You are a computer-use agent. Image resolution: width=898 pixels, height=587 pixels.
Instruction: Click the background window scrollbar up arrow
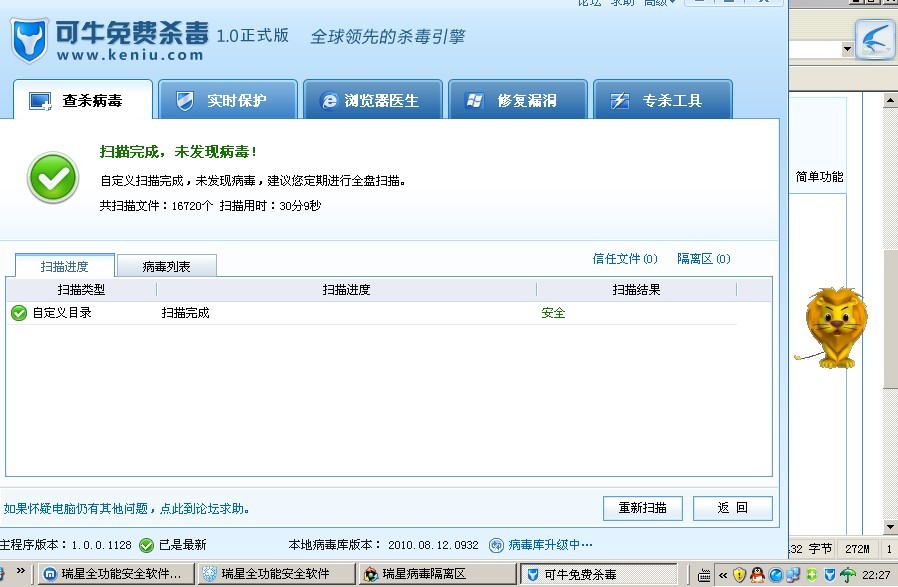[x=890, y=100]
